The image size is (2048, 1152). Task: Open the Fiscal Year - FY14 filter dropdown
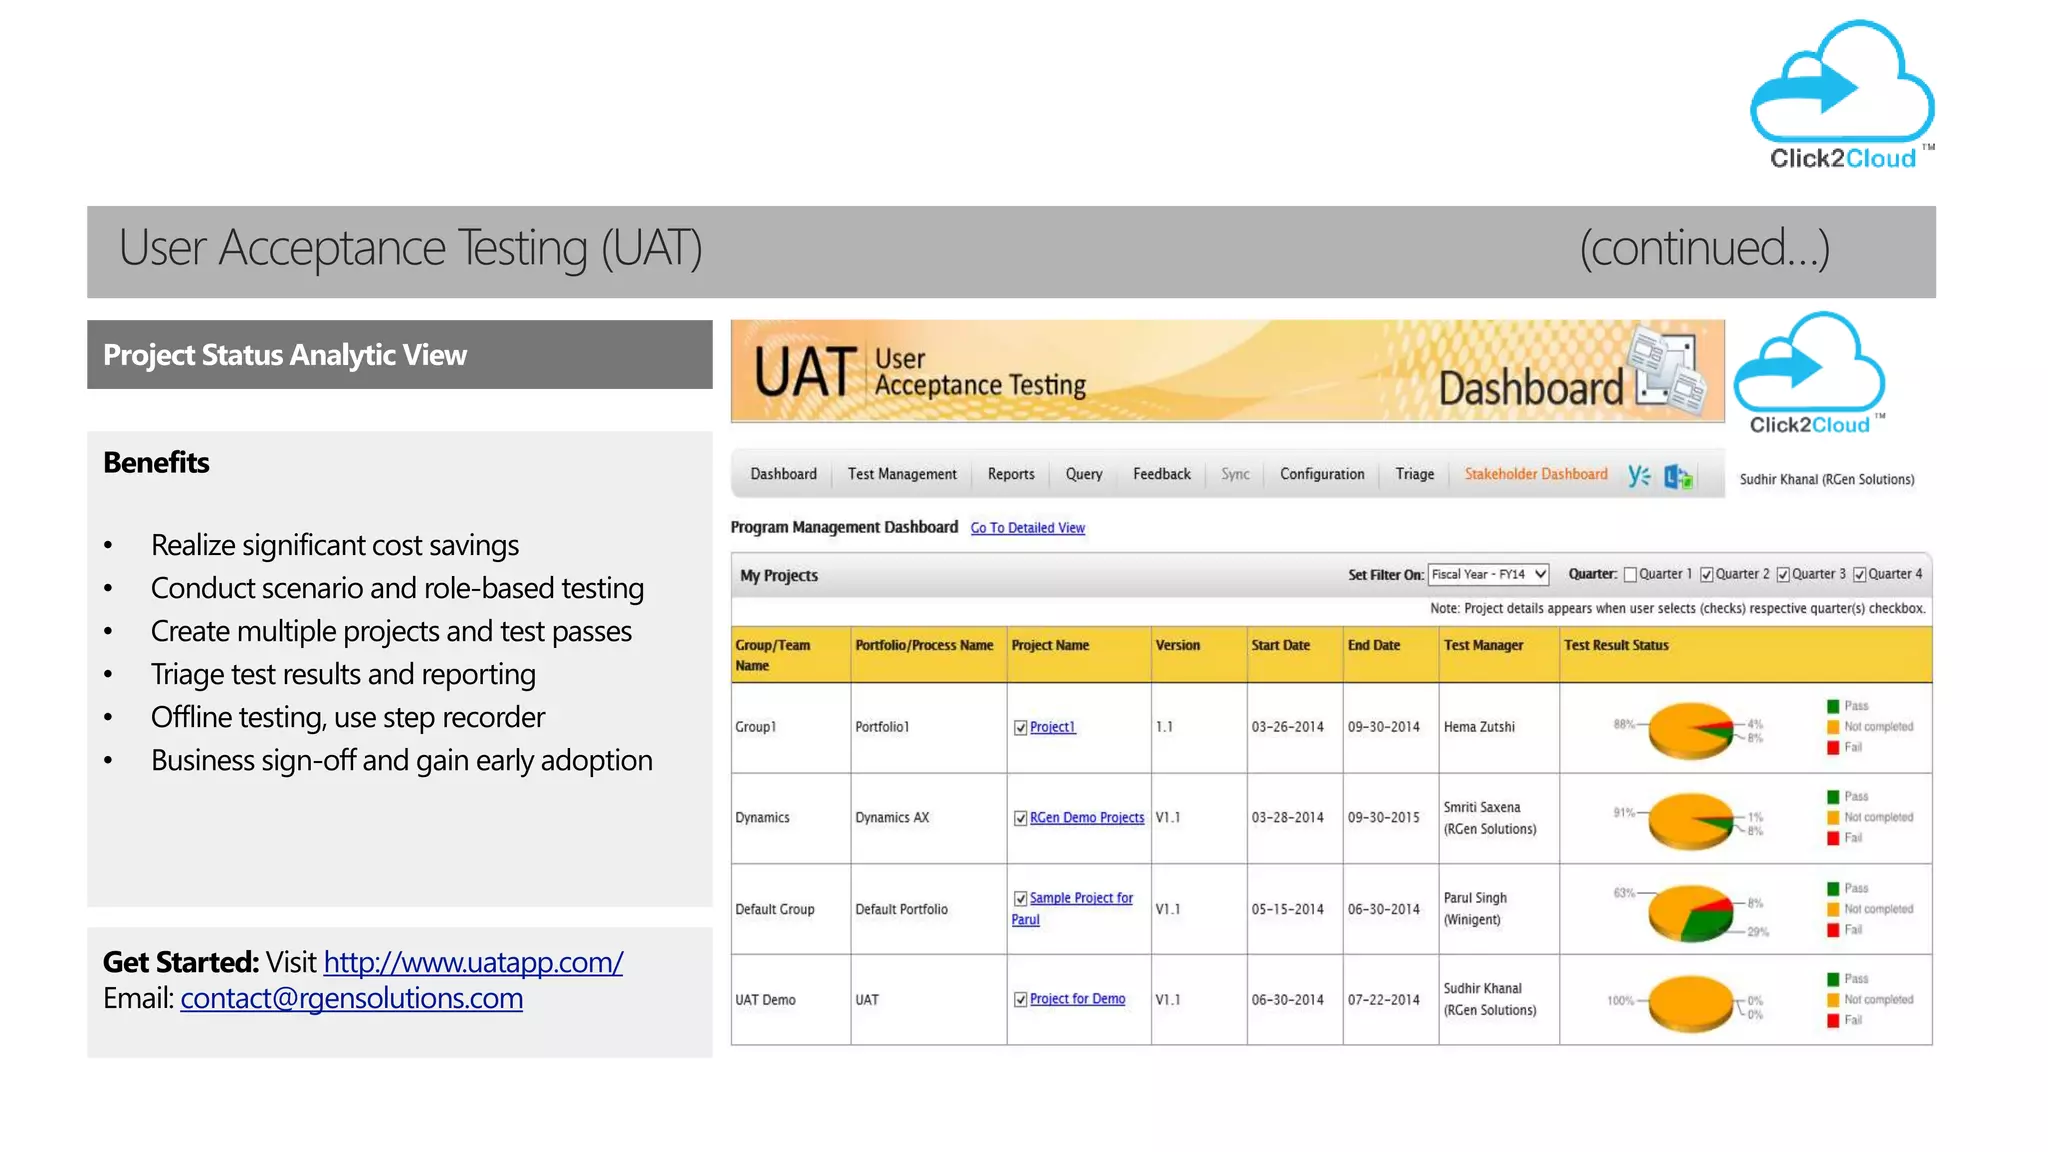click(x=1489, y=575)
